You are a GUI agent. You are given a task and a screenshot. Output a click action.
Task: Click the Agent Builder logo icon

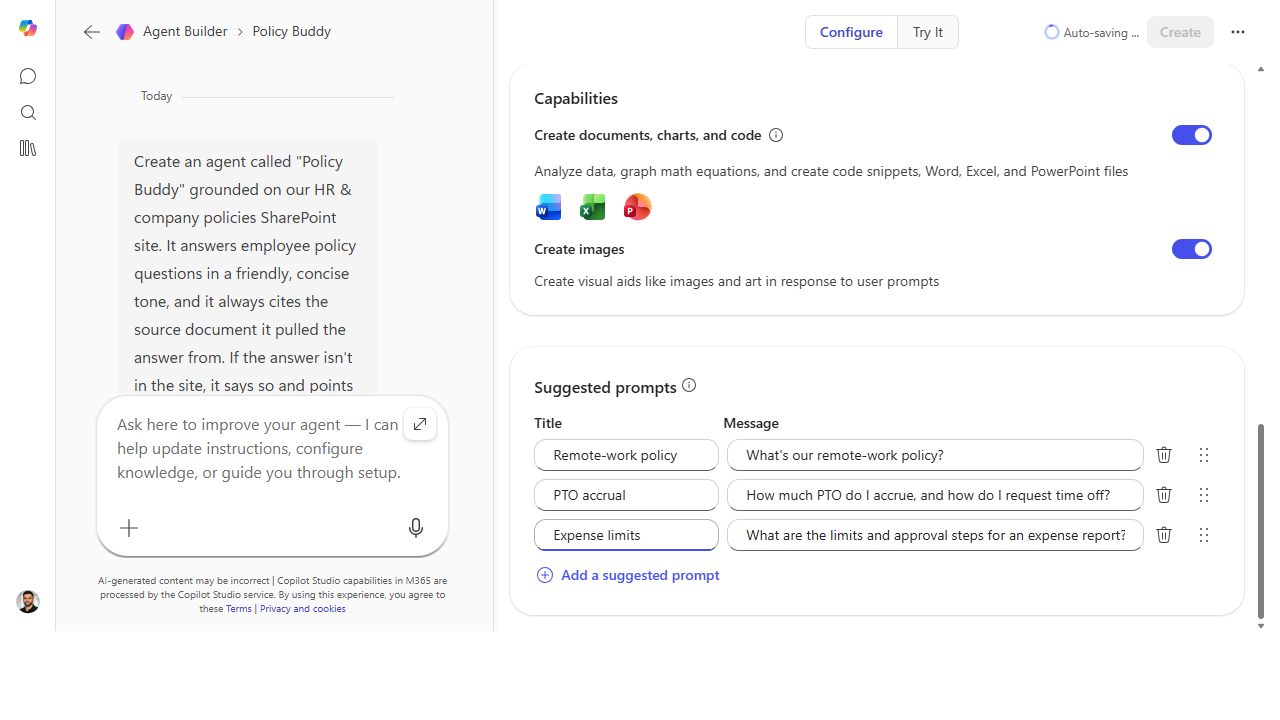tap(125, 32)
